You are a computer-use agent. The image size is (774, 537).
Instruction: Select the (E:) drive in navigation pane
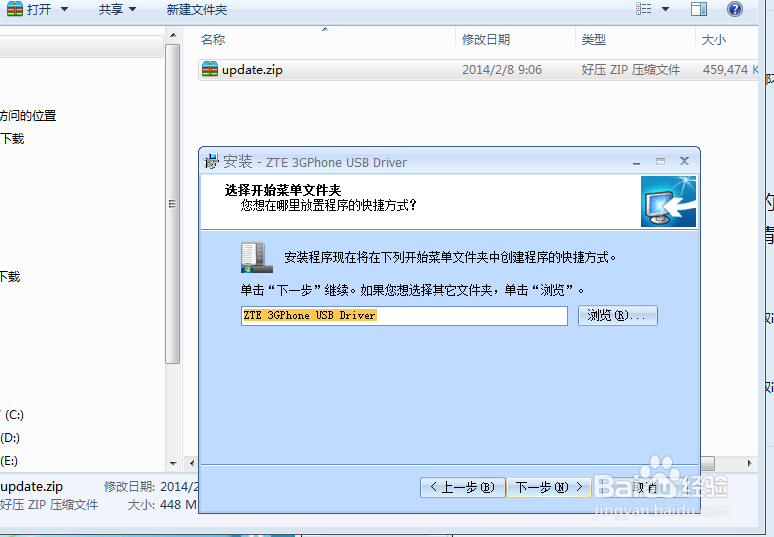click(x=9, y=461)
